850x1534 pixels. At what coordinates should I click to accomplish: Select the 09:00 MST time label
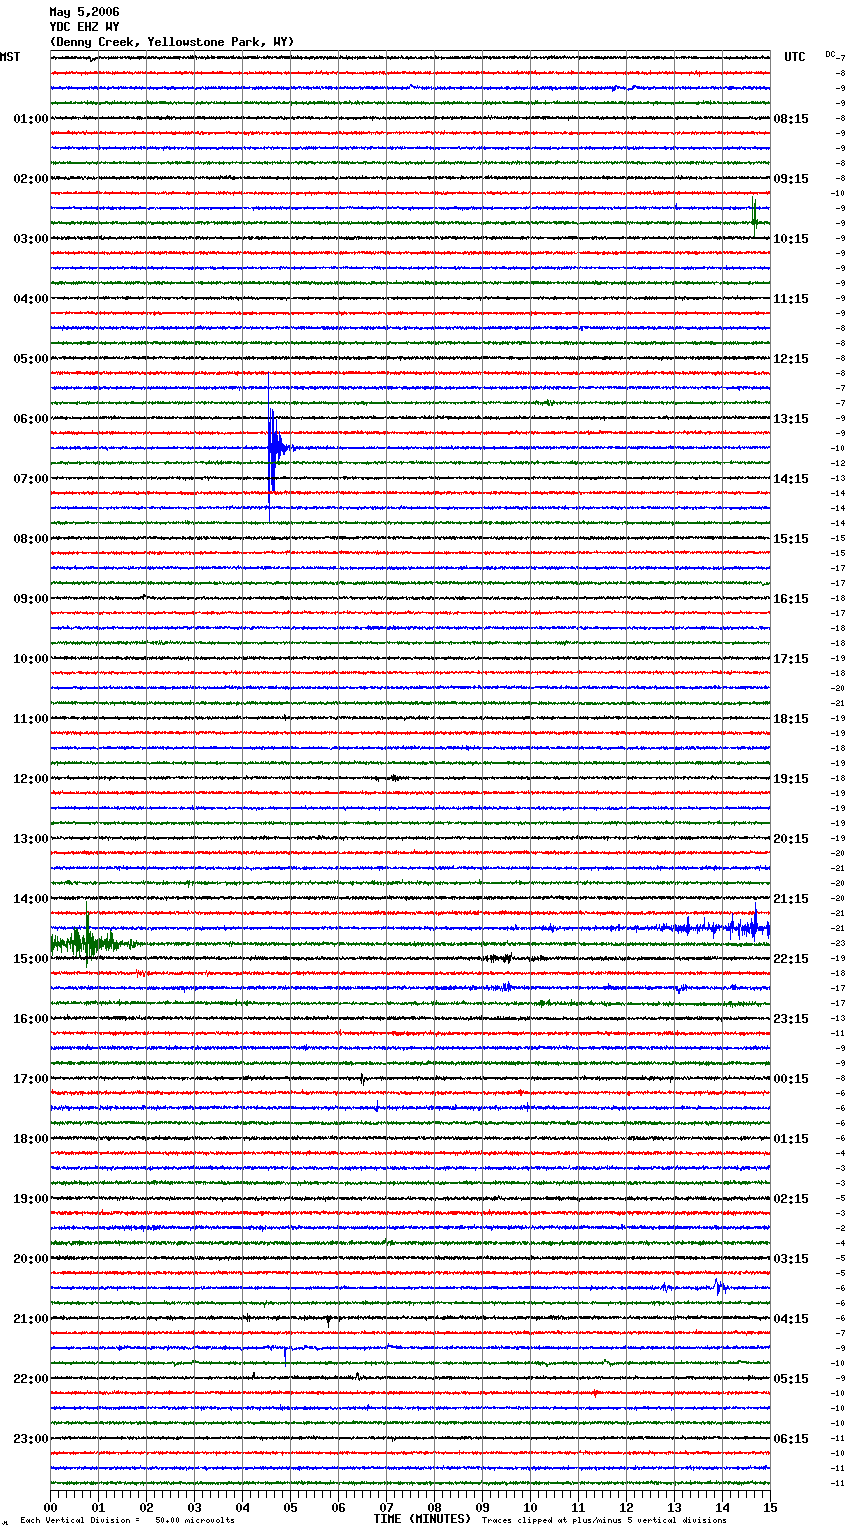point(31,599)
